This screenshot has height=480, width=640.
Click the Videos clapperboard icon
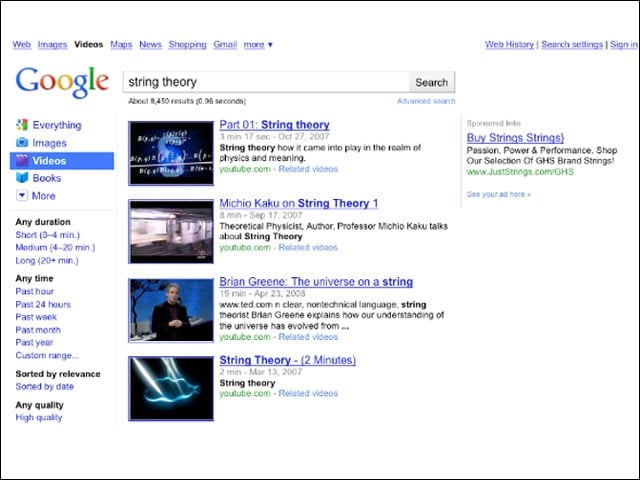point(22,160)
